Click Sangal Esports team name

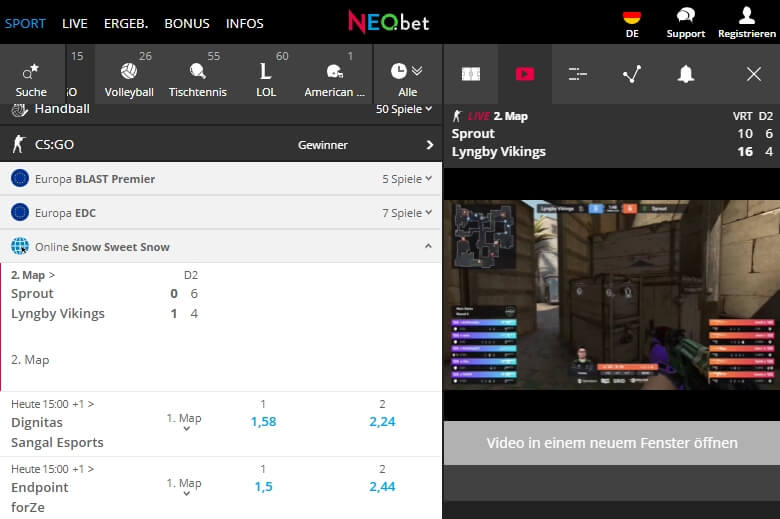coord(57,442)
